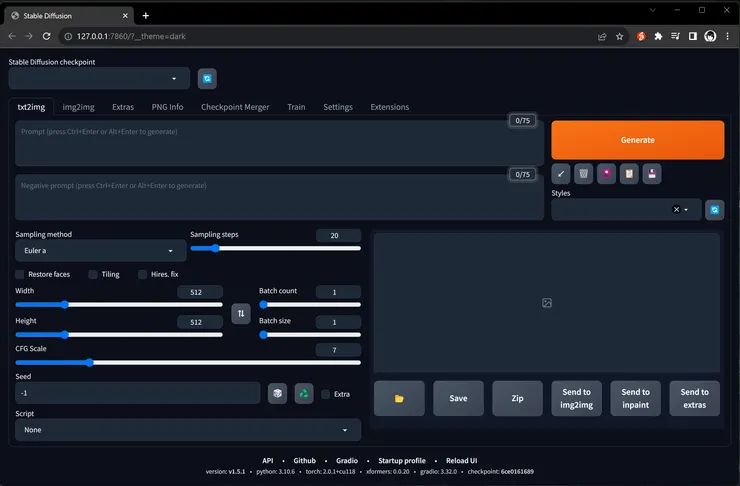This screenshot has height=486, width=740.
Task: Click the Seed input field
Action: click(138, 393)
